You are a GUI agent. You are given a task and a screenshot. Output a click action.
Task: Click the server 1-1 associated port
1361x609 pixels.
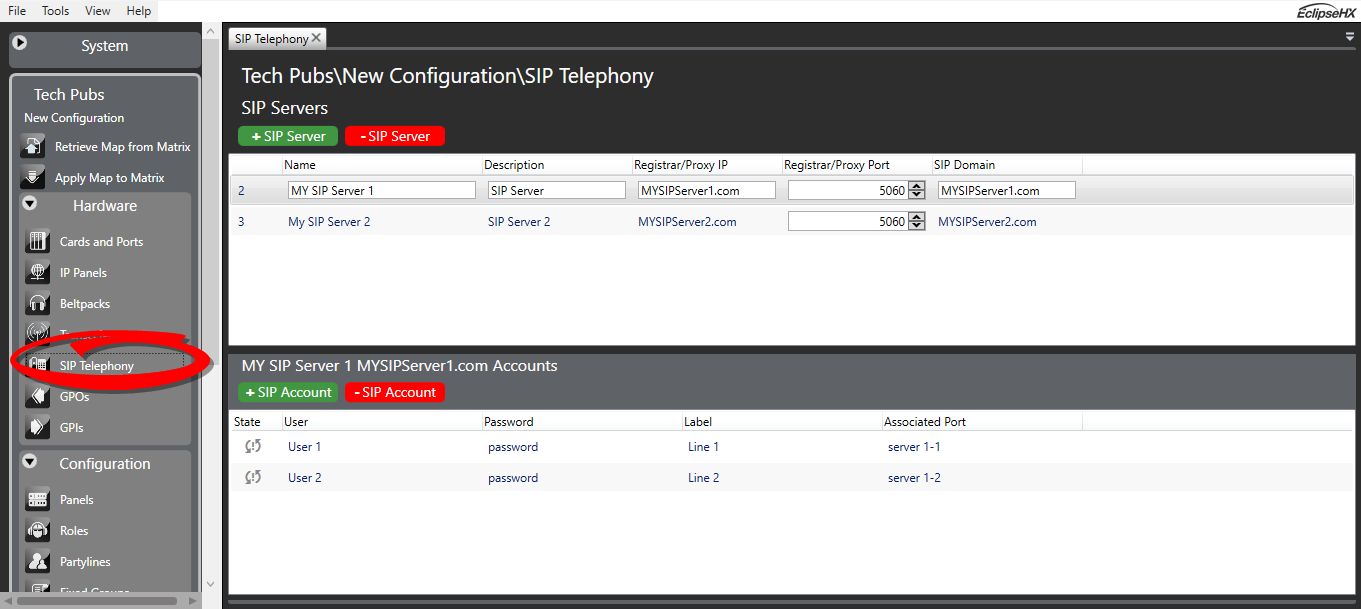click(914, 447)
